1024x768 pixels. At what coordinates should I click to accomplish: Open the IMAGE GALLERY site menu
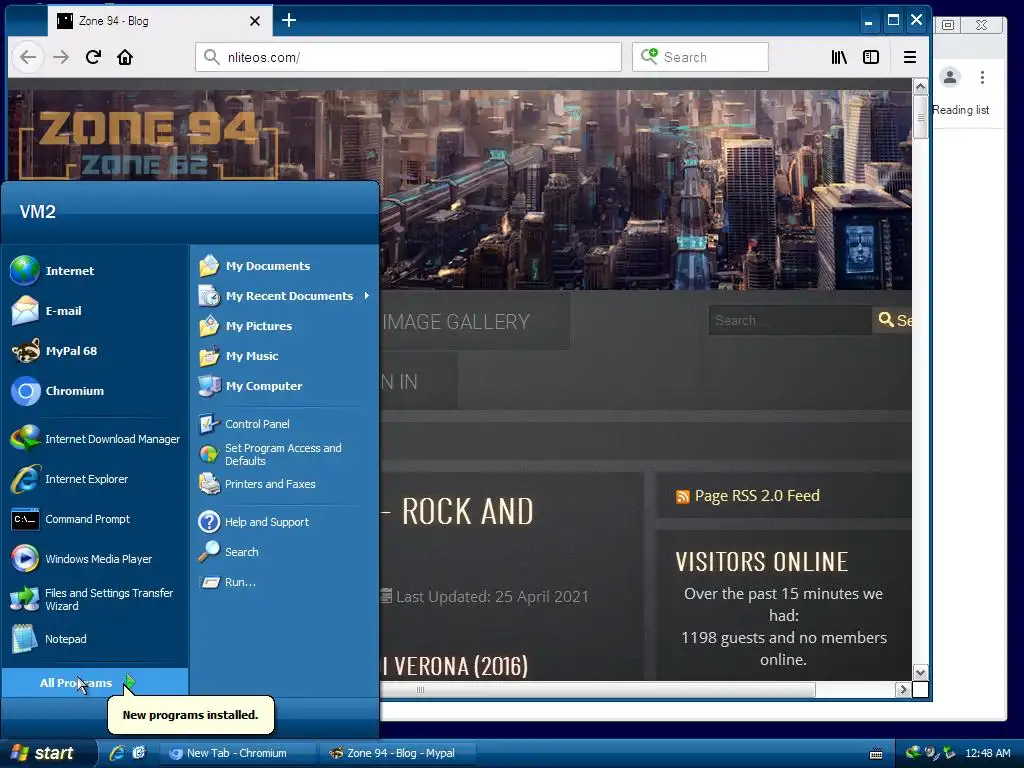pyautogui.click(x=456, y=321)
